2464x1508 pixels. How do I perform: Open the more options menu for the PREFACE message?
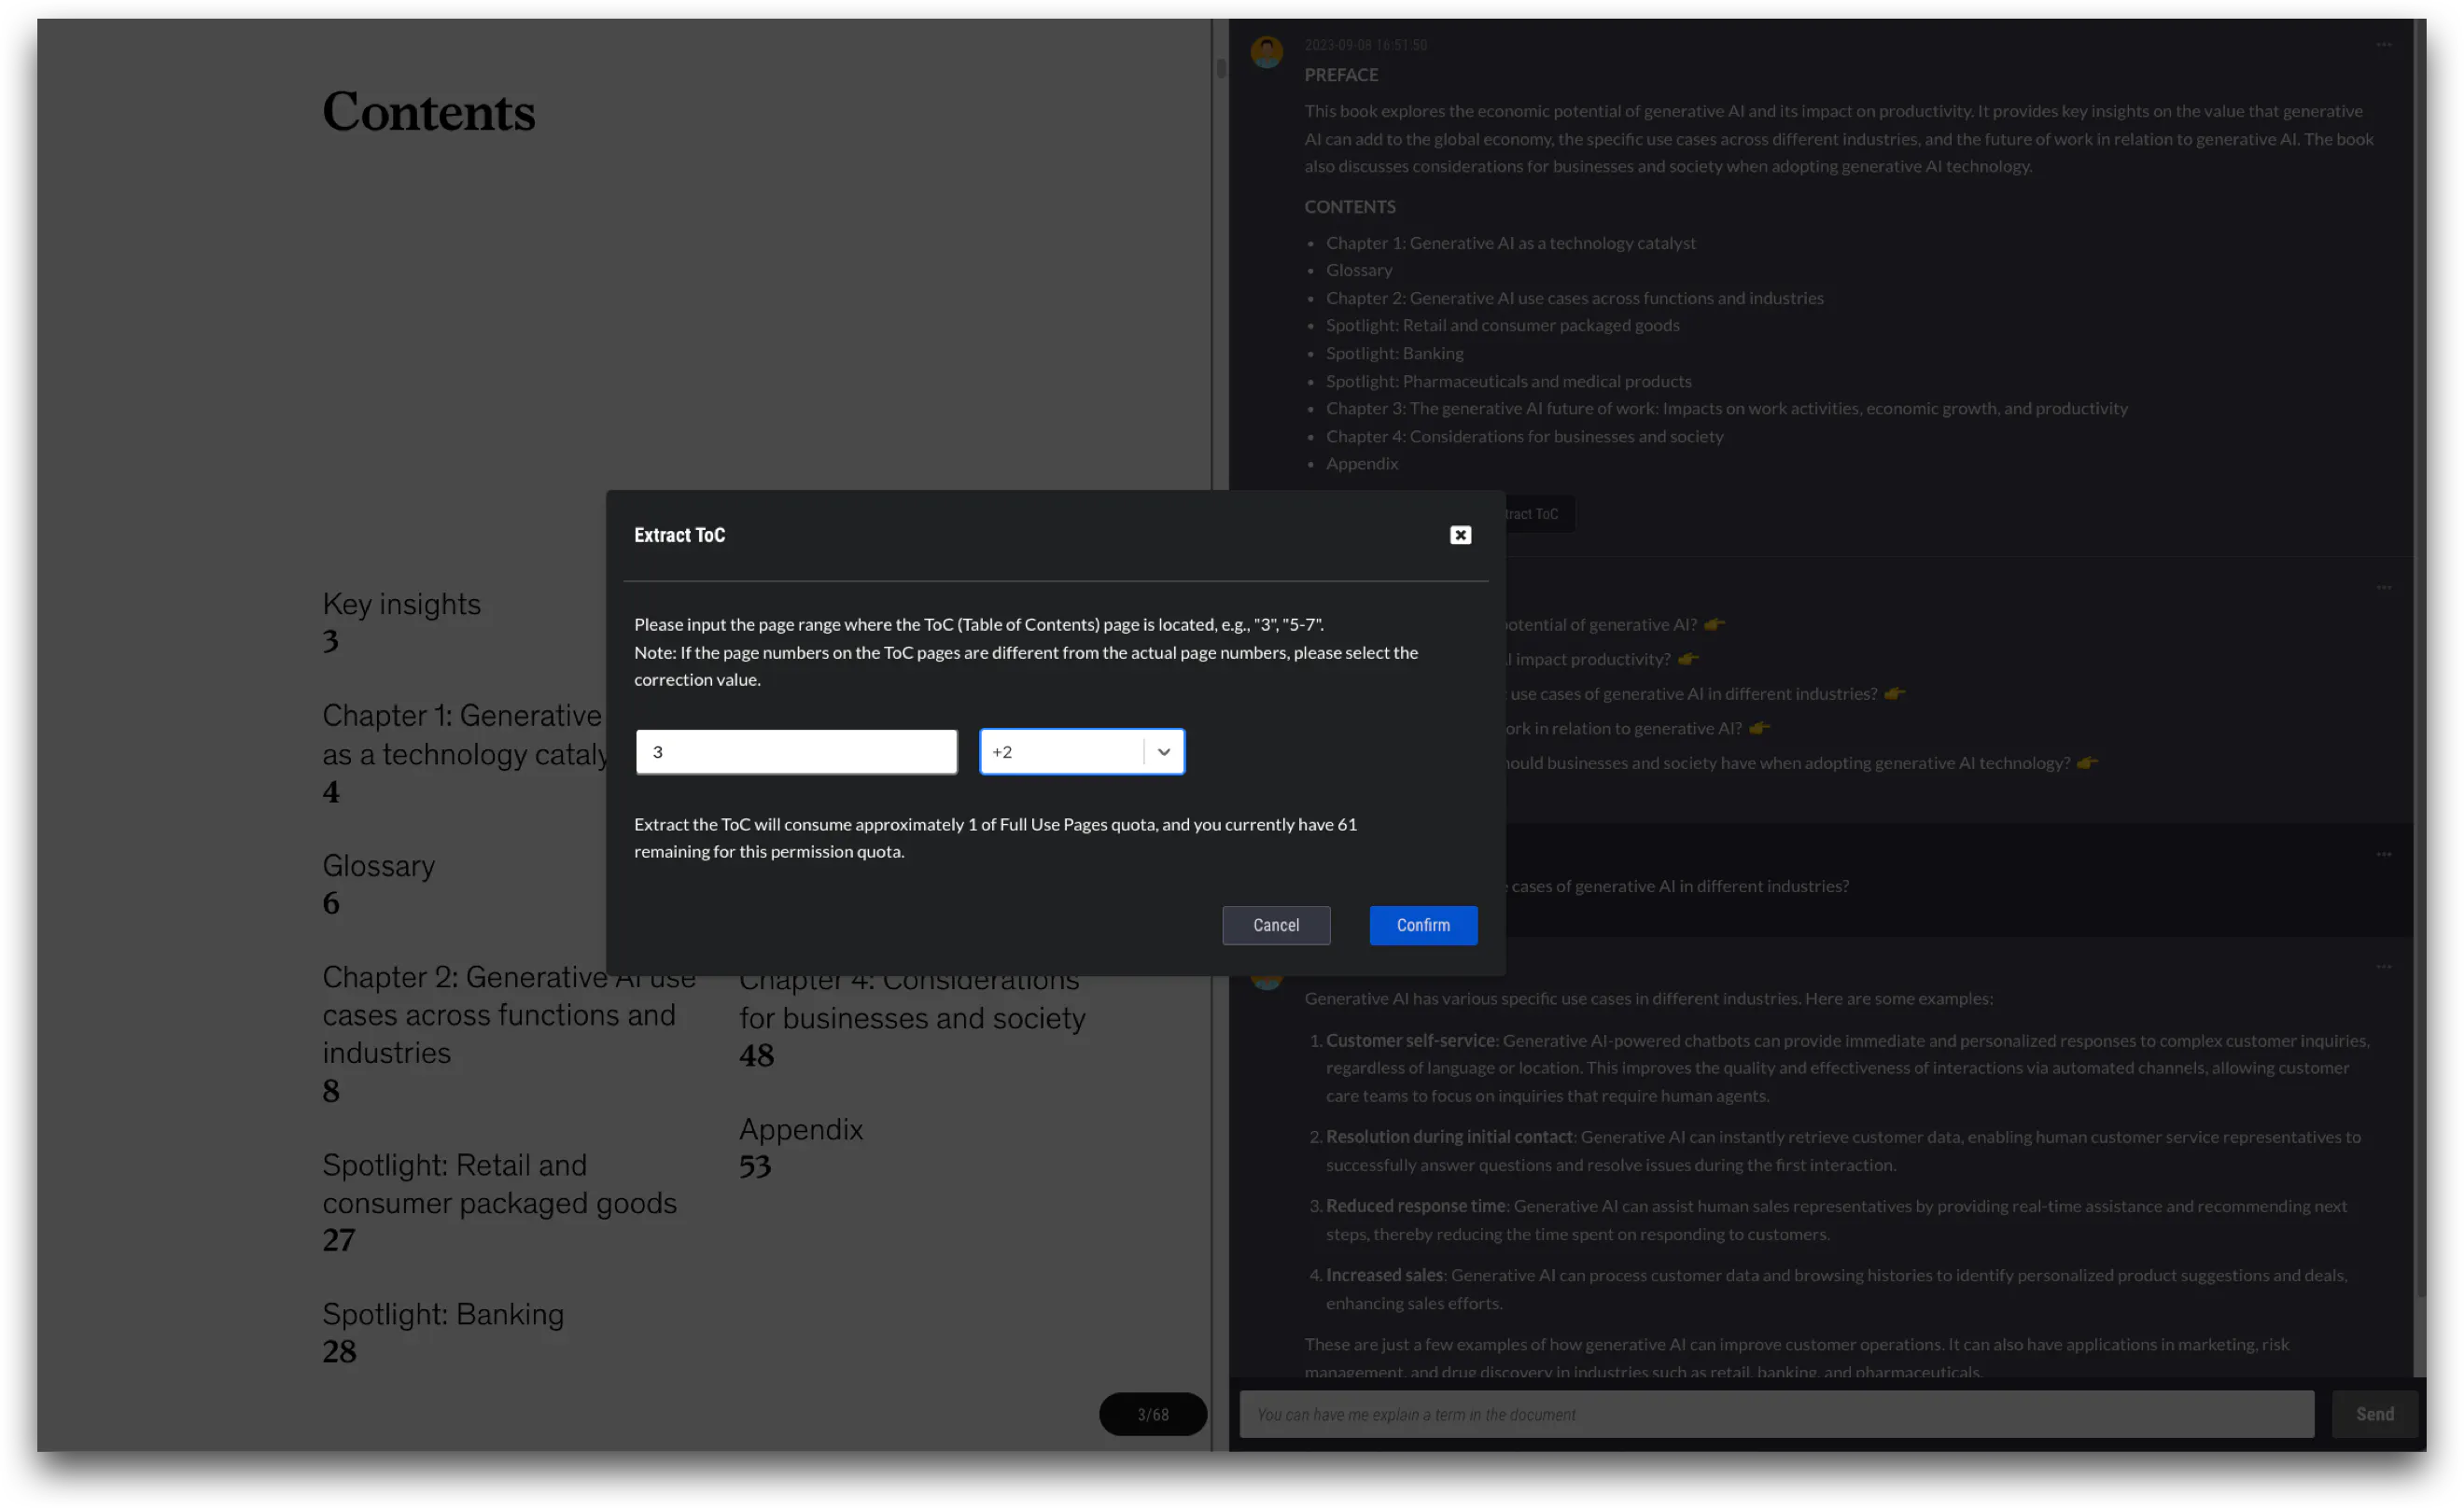[2384, 45]
